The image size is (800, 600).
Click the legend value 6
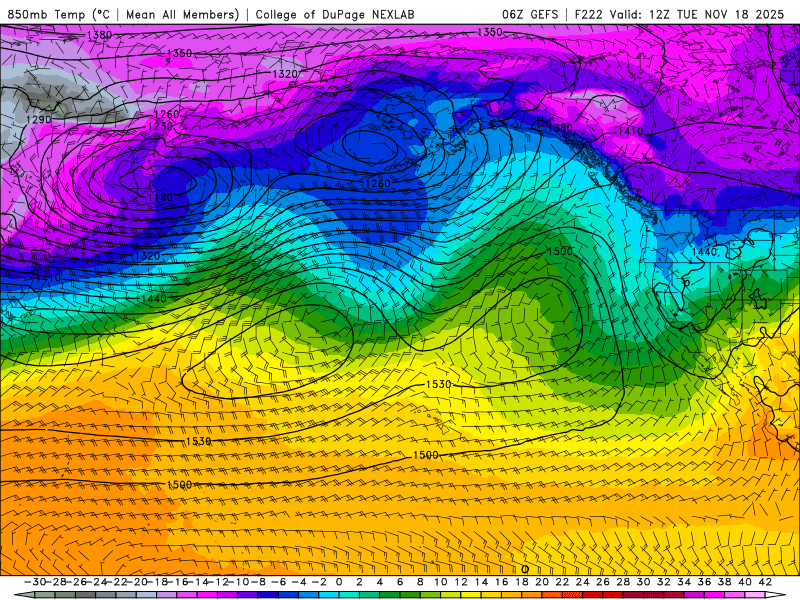[400, 582]
